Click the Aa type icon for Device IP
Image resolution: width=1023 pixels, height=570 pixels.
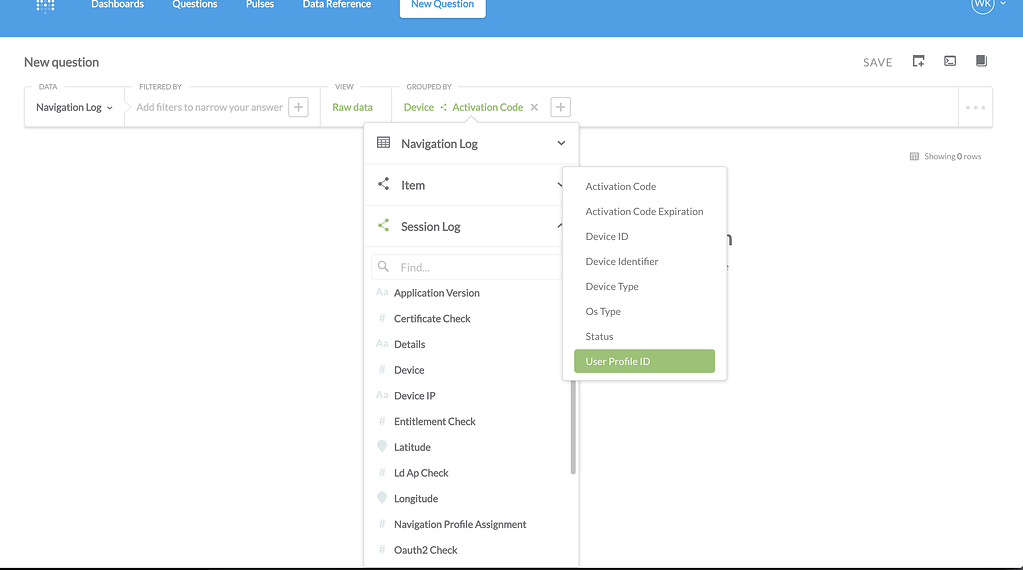click(382, 395)
